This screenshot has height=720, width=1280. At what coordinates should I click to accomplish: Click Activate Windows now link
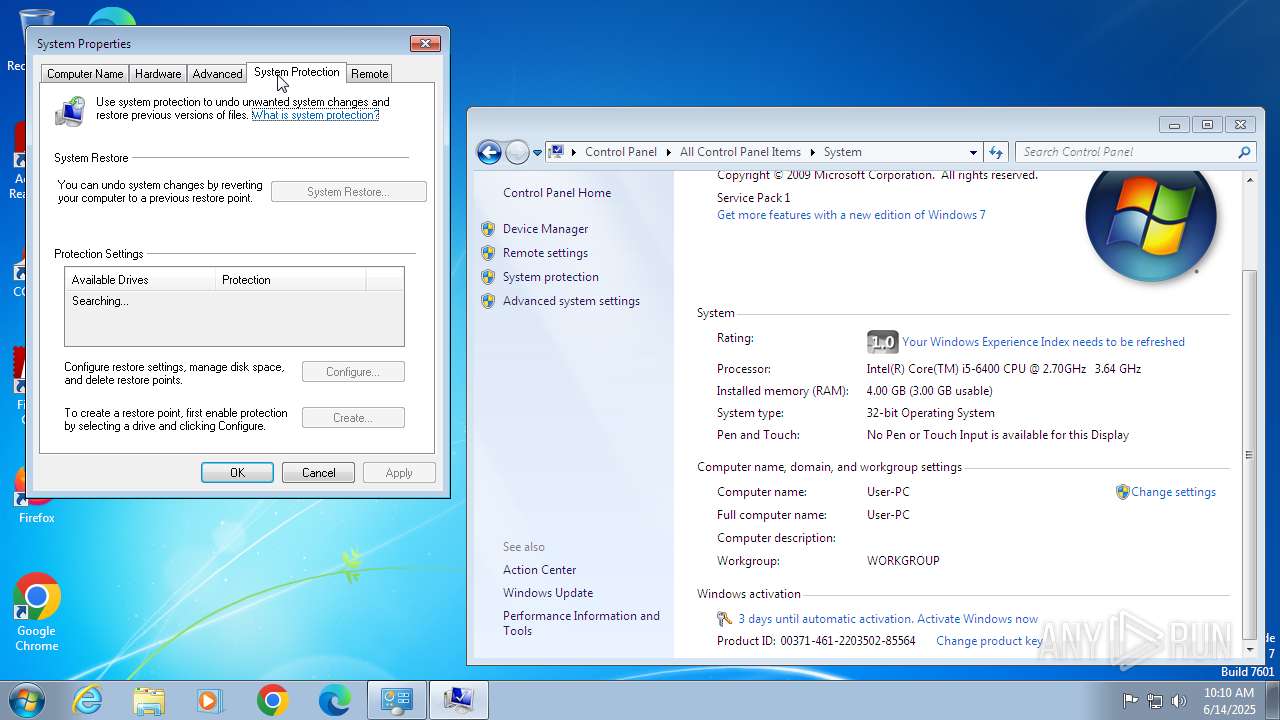tap(977, 619)
